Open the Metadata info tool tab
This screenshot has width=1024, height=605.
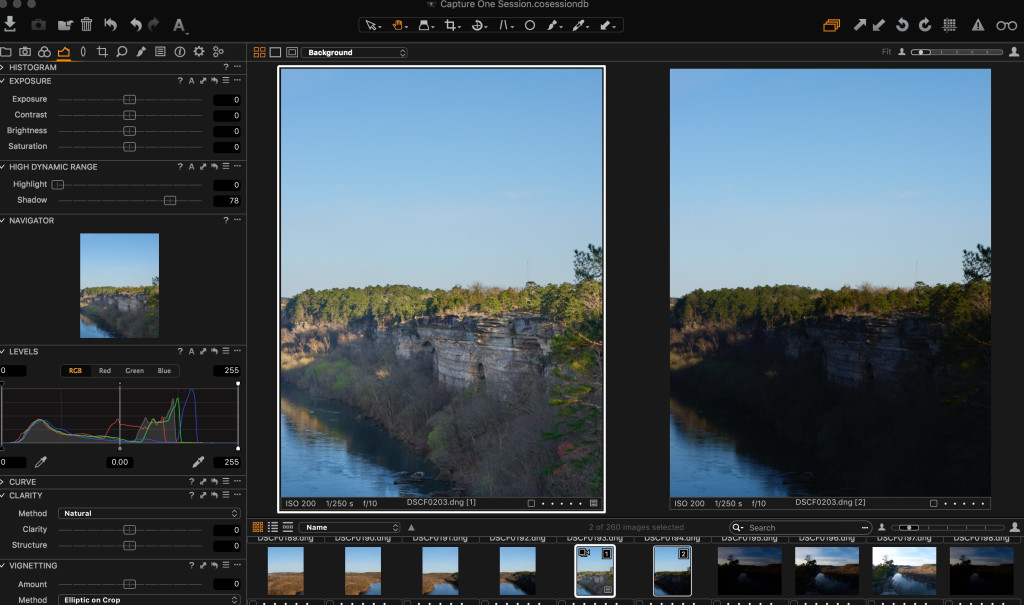tap(180, 52)
